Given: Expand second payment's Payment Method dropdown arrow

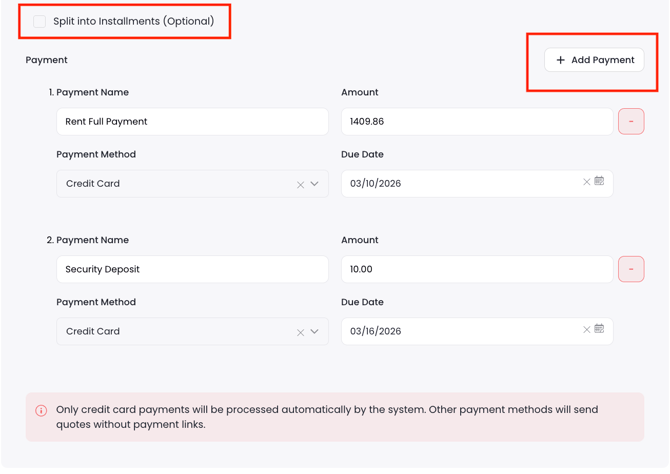Looking at the screenshot, I should pos(315,332).
